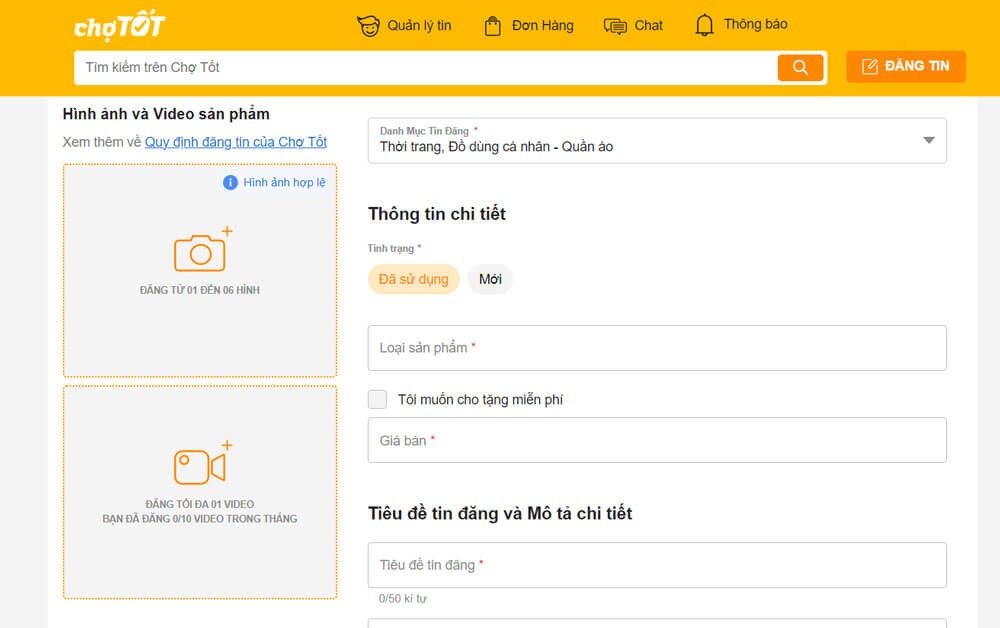Click the video camera icon to upload video
Image resolution: width=1000 pixels, height=628 pixels.
coord(199,462)
